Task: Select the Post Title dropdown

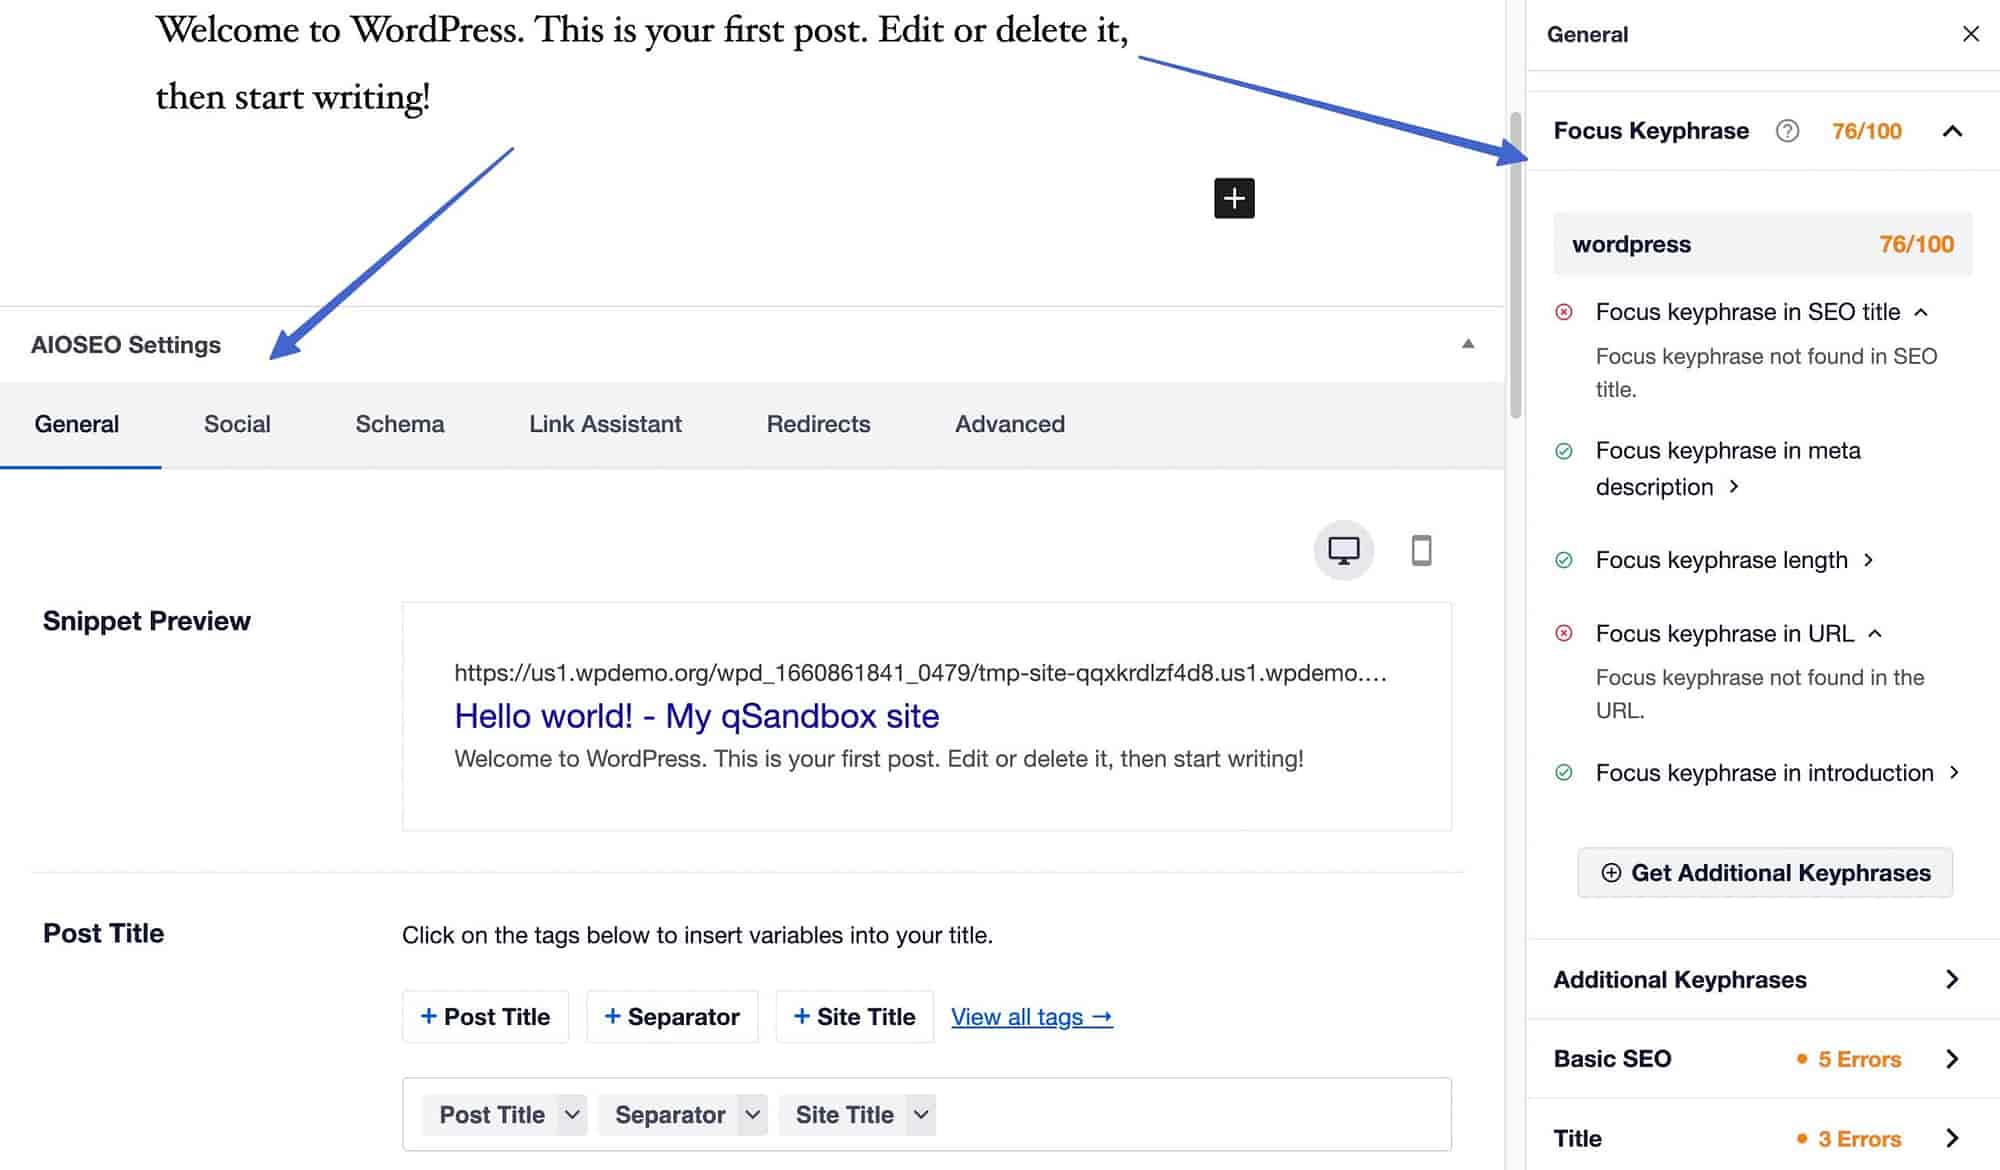Action: coord(508,1114)
